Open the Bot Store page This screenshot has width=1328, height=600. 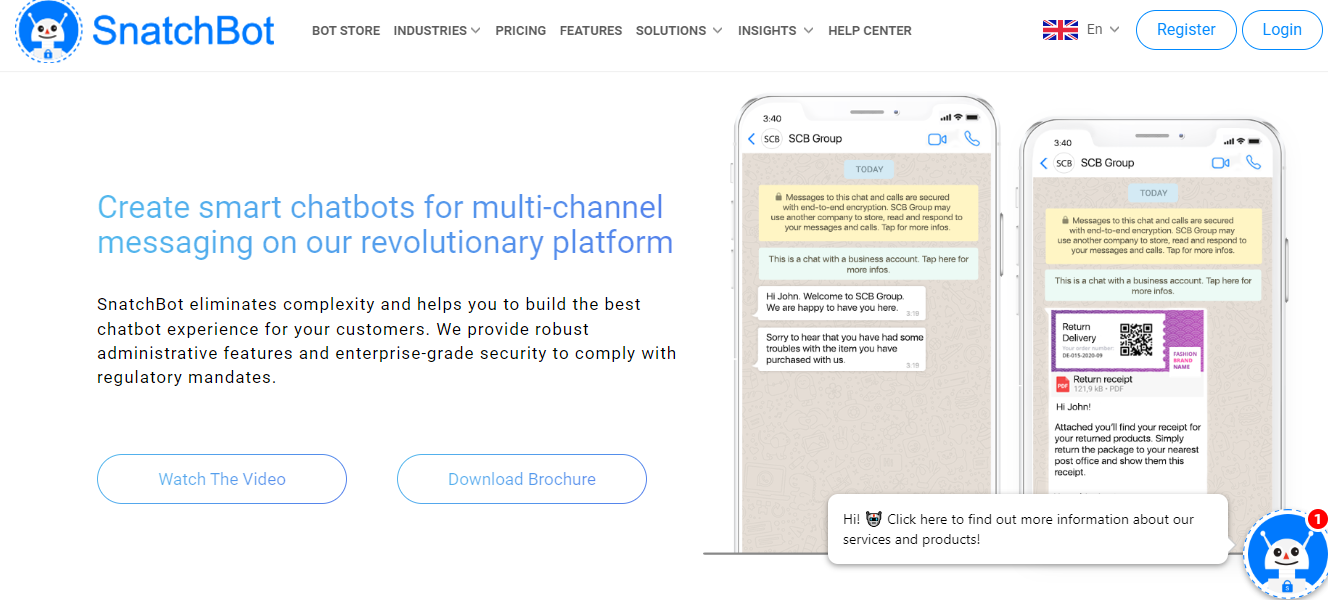pos(346,31)
